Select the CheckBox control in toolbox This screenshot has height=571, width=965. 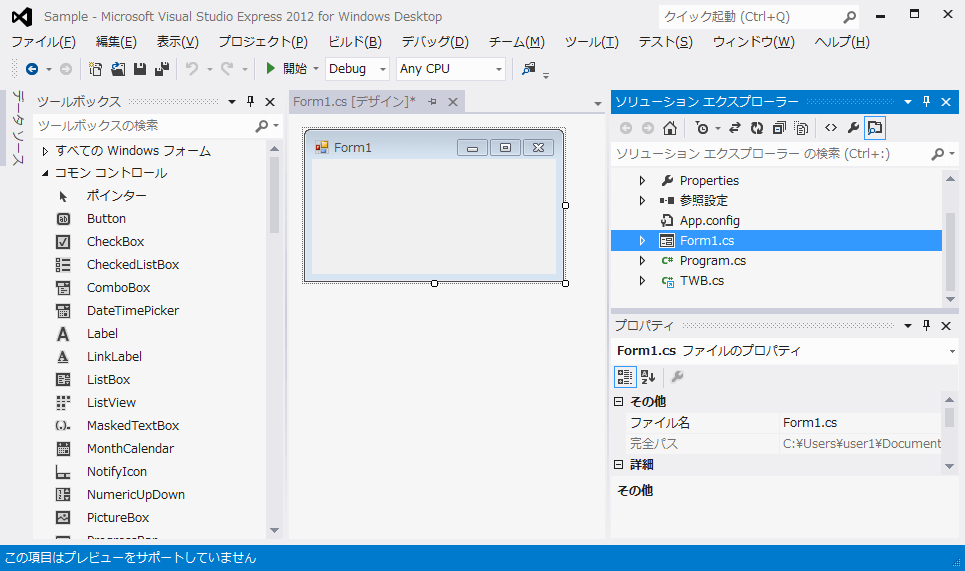click(x=115, y=242)
